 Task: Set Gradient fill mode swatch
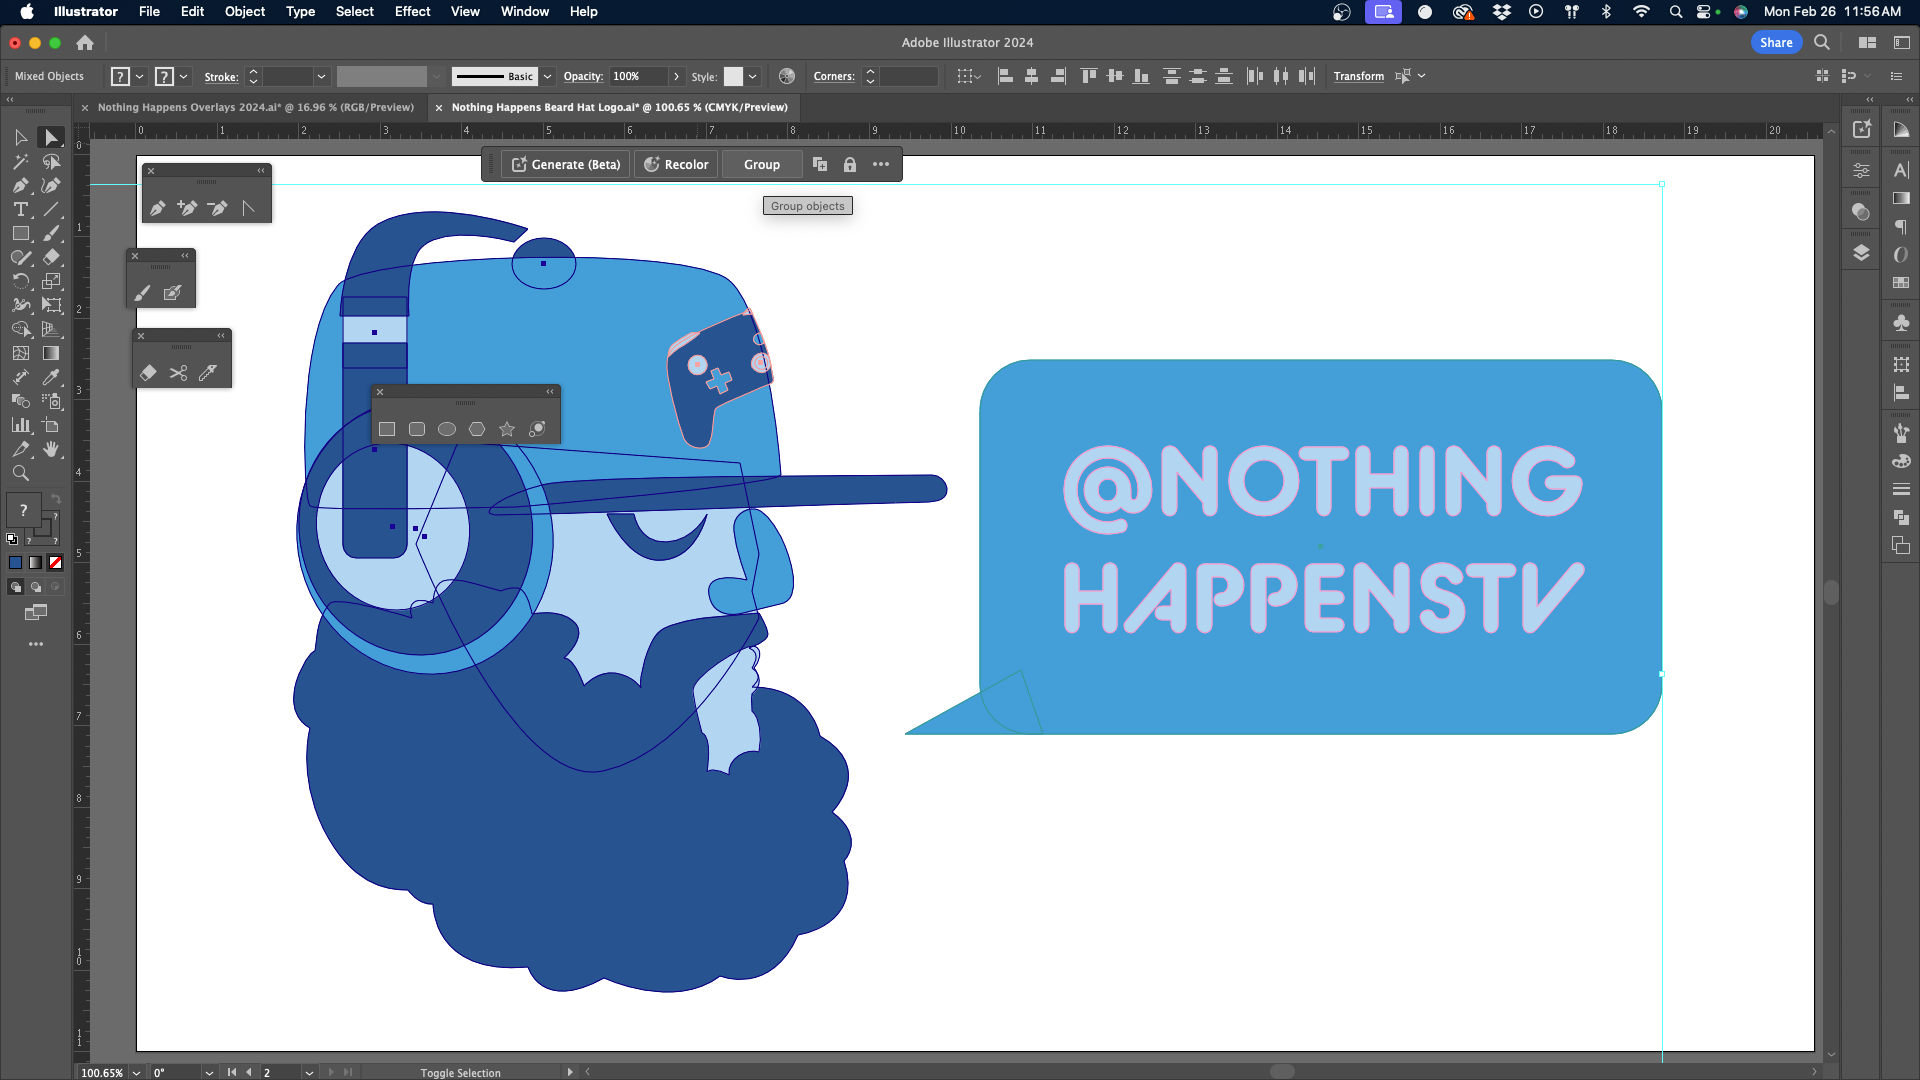point(35,562)
